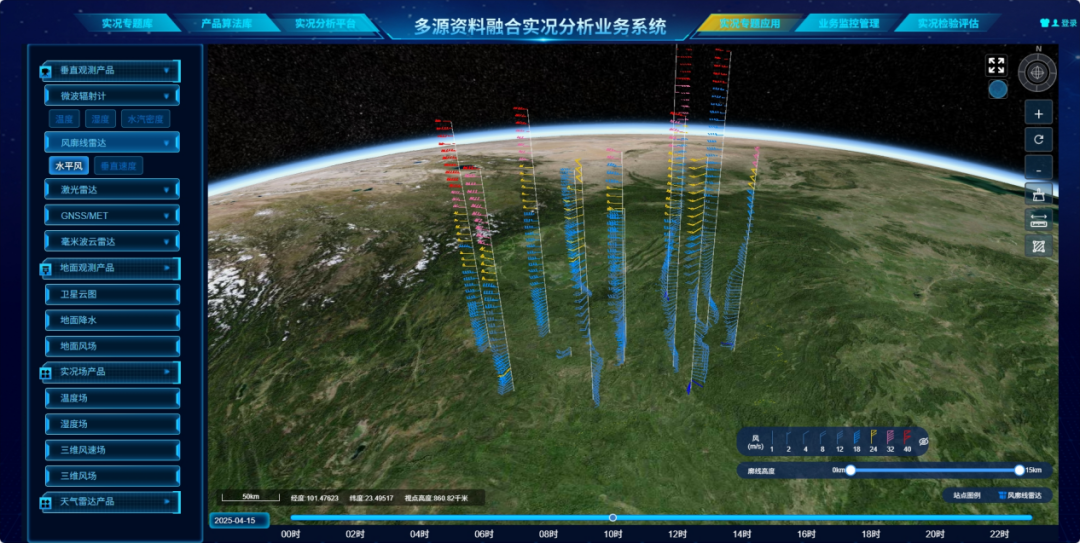This screenshot has height=543, width=1080.
Task: Toggle the 水汽密度 button
Action: point(146,119)
